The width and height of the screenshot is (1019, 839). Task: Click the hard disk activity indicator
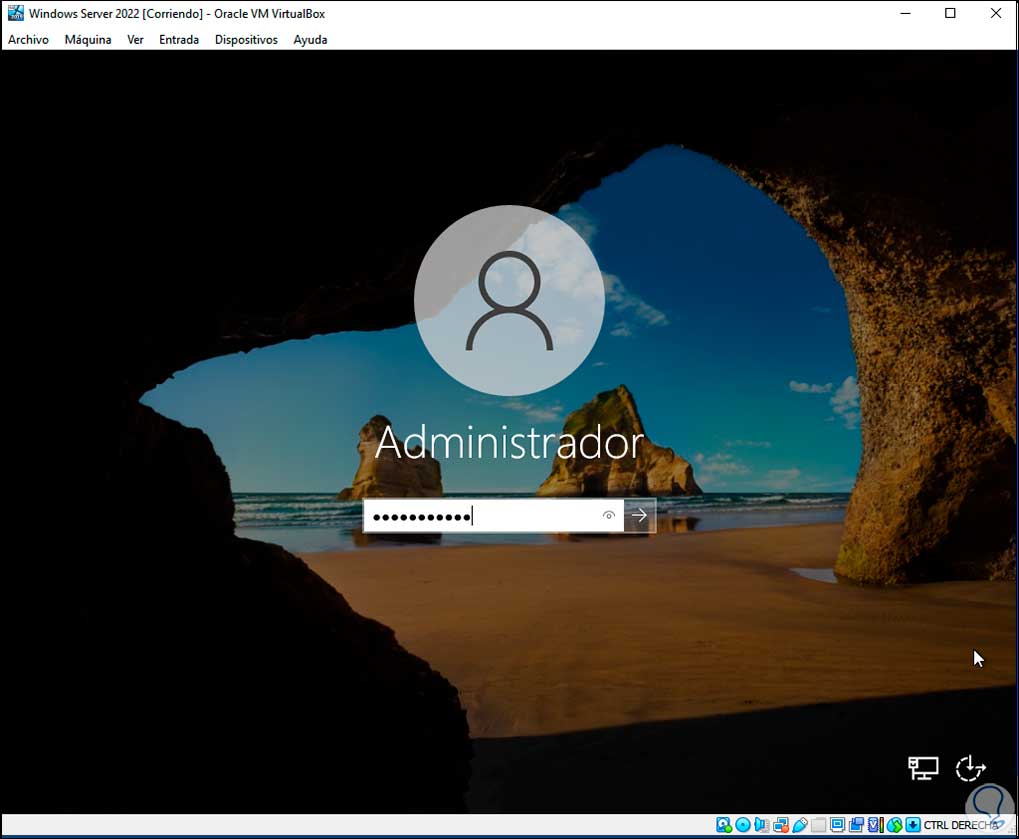coord(723,825)
